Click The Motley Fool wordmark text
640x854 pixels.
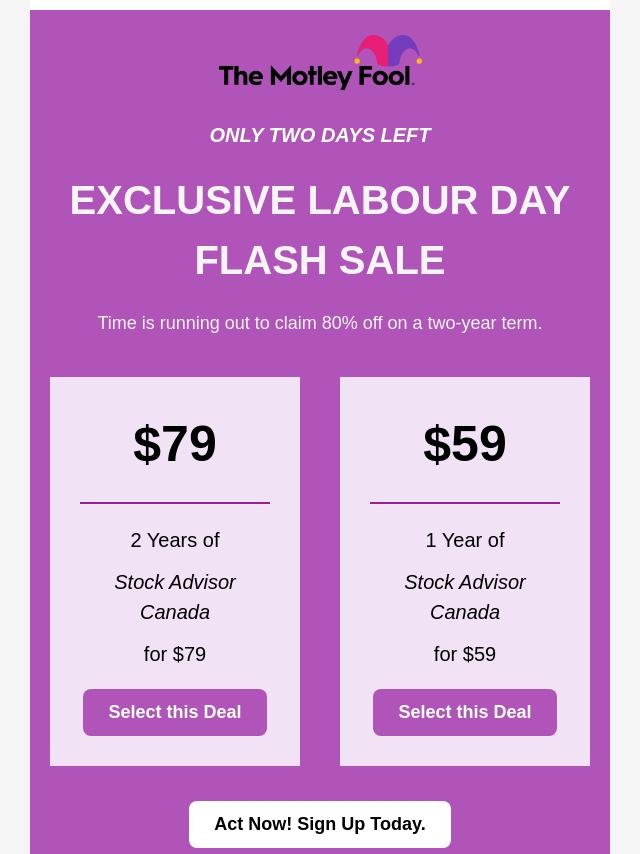[316, 77]
